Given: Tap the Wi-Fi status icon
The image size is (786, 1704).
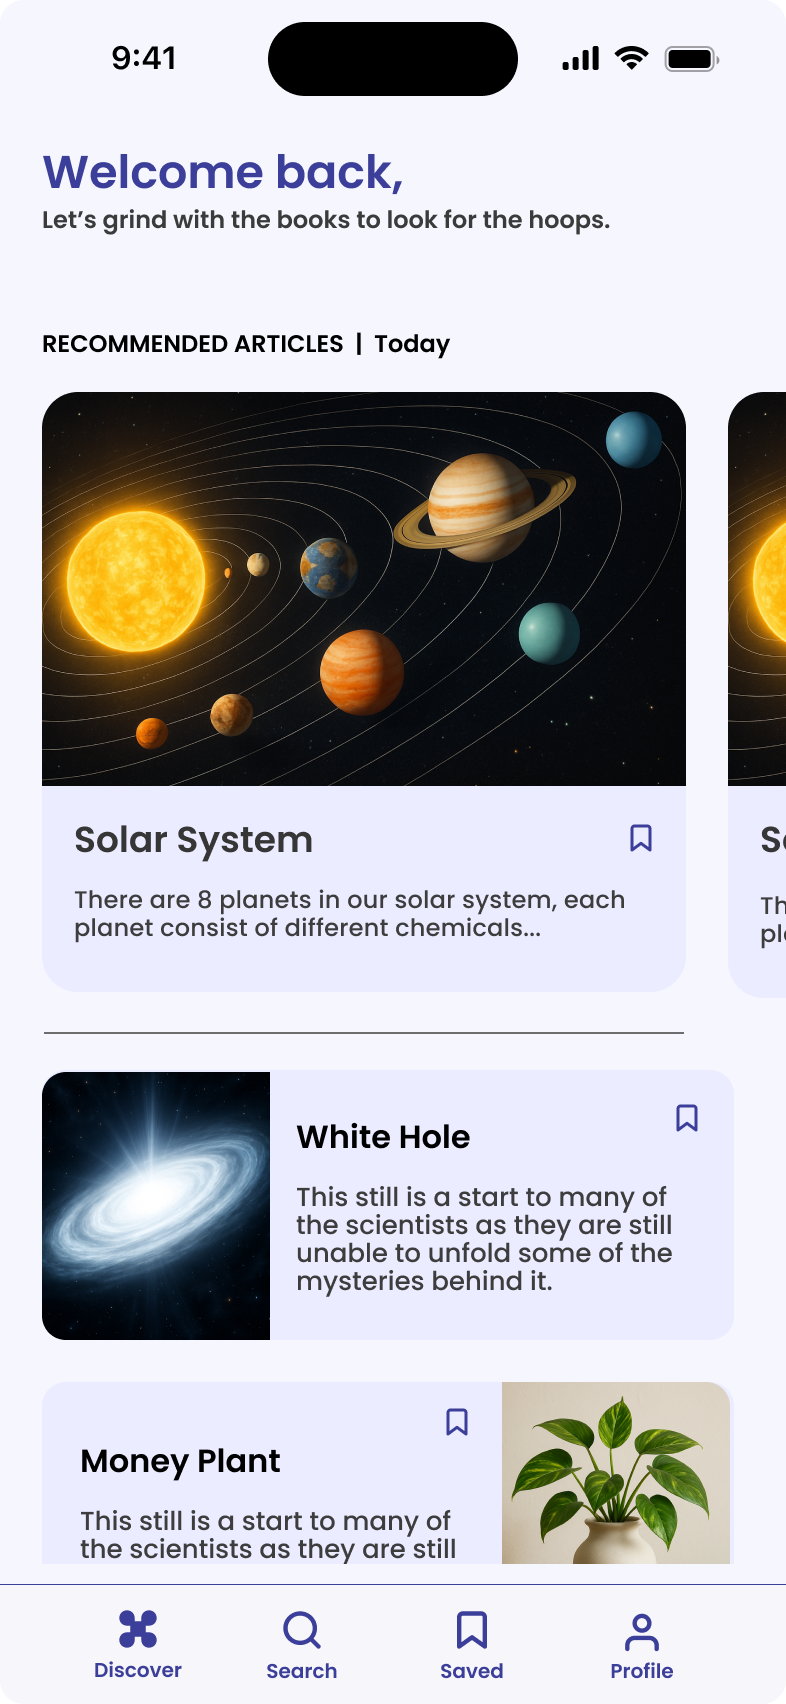Looking at the screenshot, I should tap(629, 57).
